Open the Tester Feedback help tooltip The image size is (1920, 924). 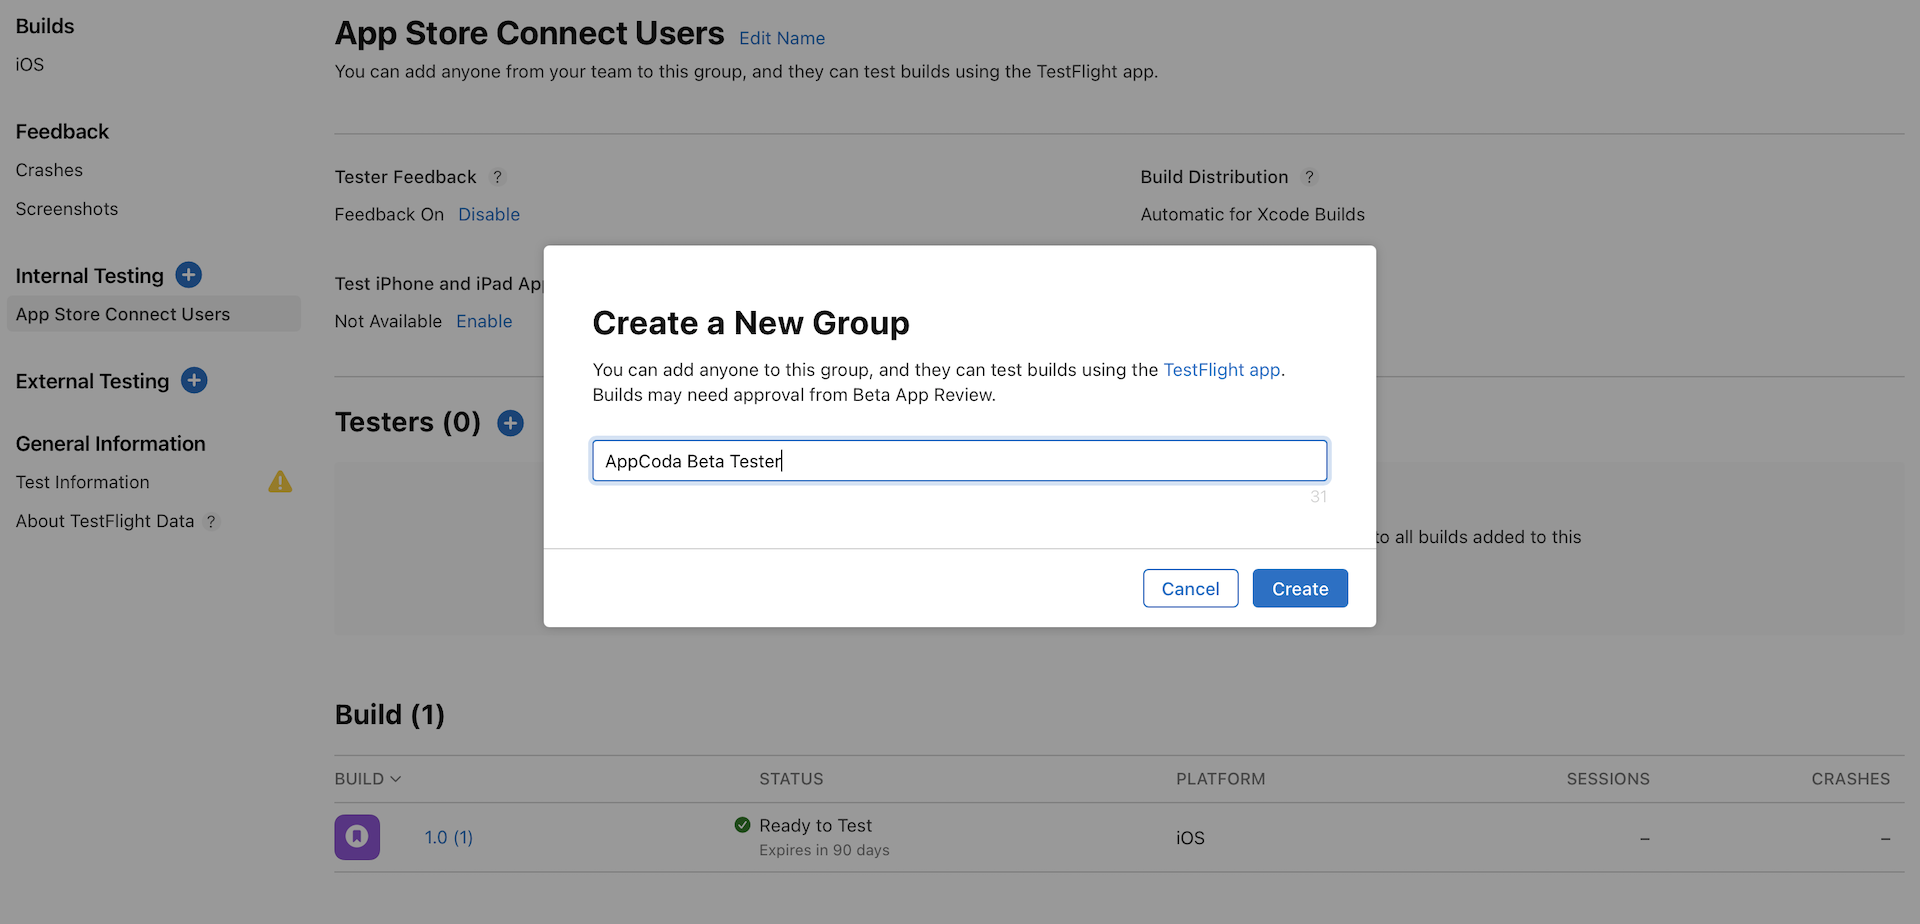498,177
